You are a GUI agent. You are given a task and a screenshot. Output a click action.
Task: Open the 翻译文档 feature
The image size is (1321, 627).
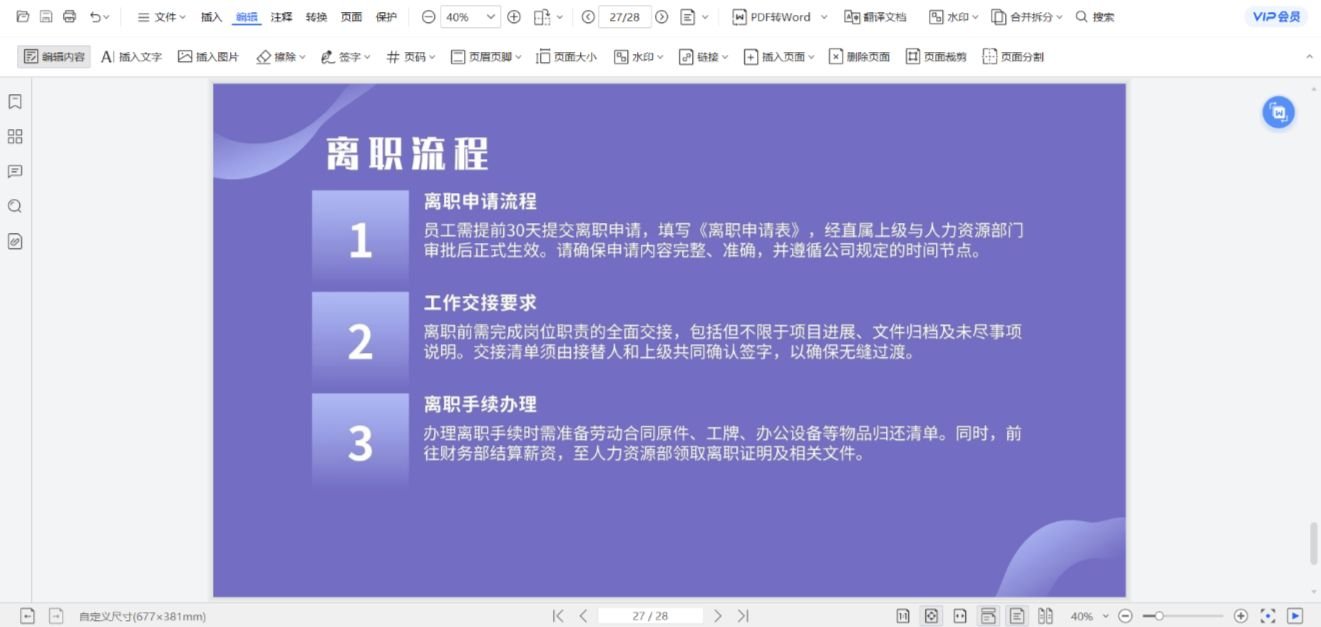pos(874,17)
